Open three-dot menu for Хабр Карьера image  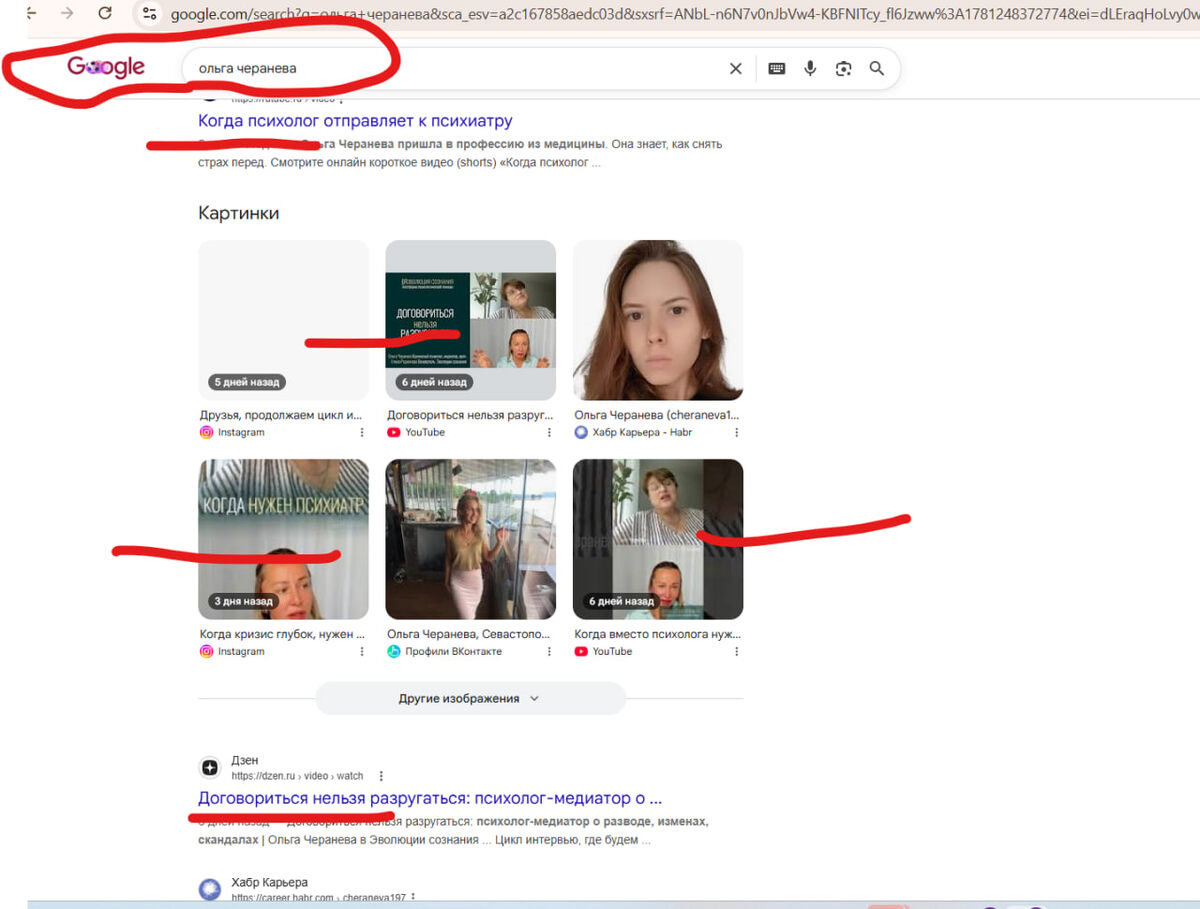pyautogui.click(x=737, y=432)
